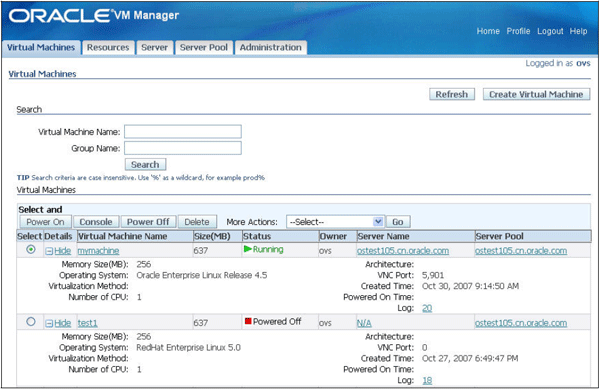Click 'Oct 30, 2007 9:14:50 AM' created time
The image size is (600, 392).
click(x=470, y=286)
